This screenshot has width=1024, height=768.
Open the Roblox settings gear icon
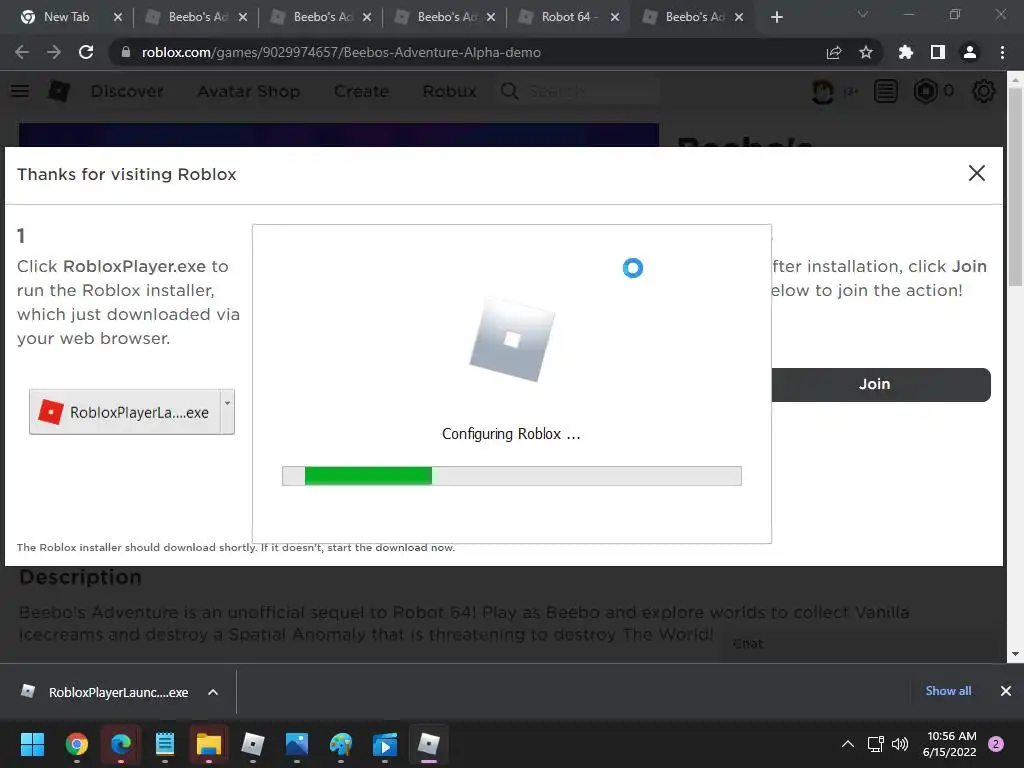(x=984, y=91)
